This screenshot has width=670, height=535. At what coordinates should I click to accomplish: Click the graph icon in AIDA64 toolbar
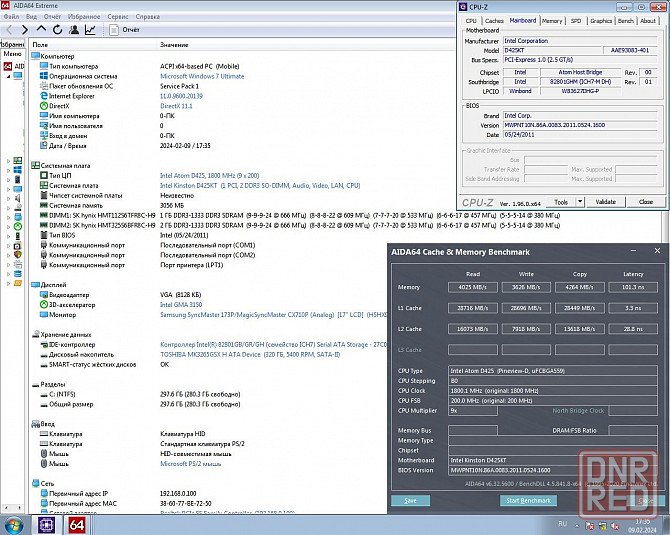[x=91, y=30]
